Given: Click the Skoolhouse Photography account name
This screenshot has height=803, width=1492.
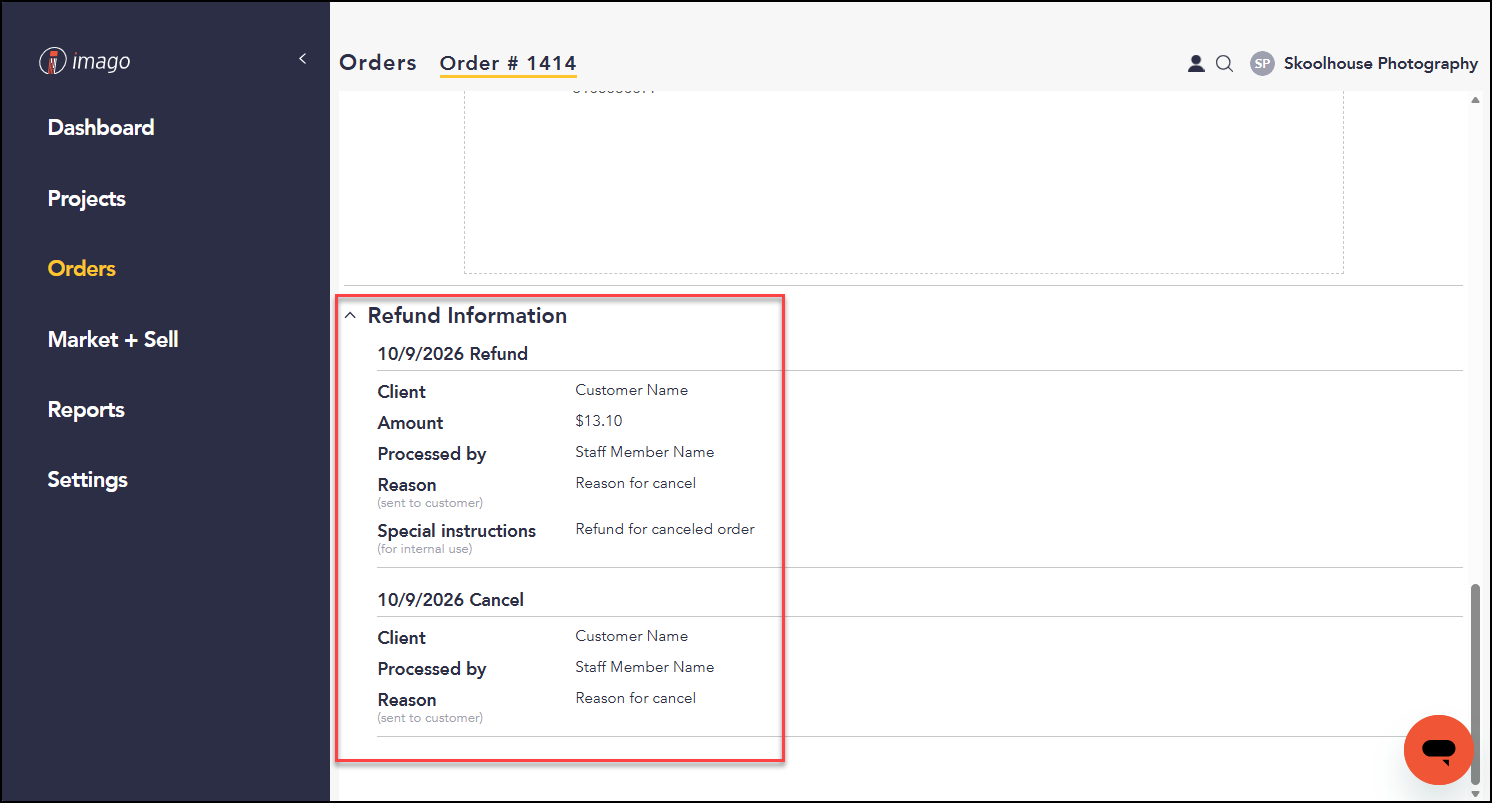Looking at the screenshot, I should pyautogui.click(x=1381, y=63).
